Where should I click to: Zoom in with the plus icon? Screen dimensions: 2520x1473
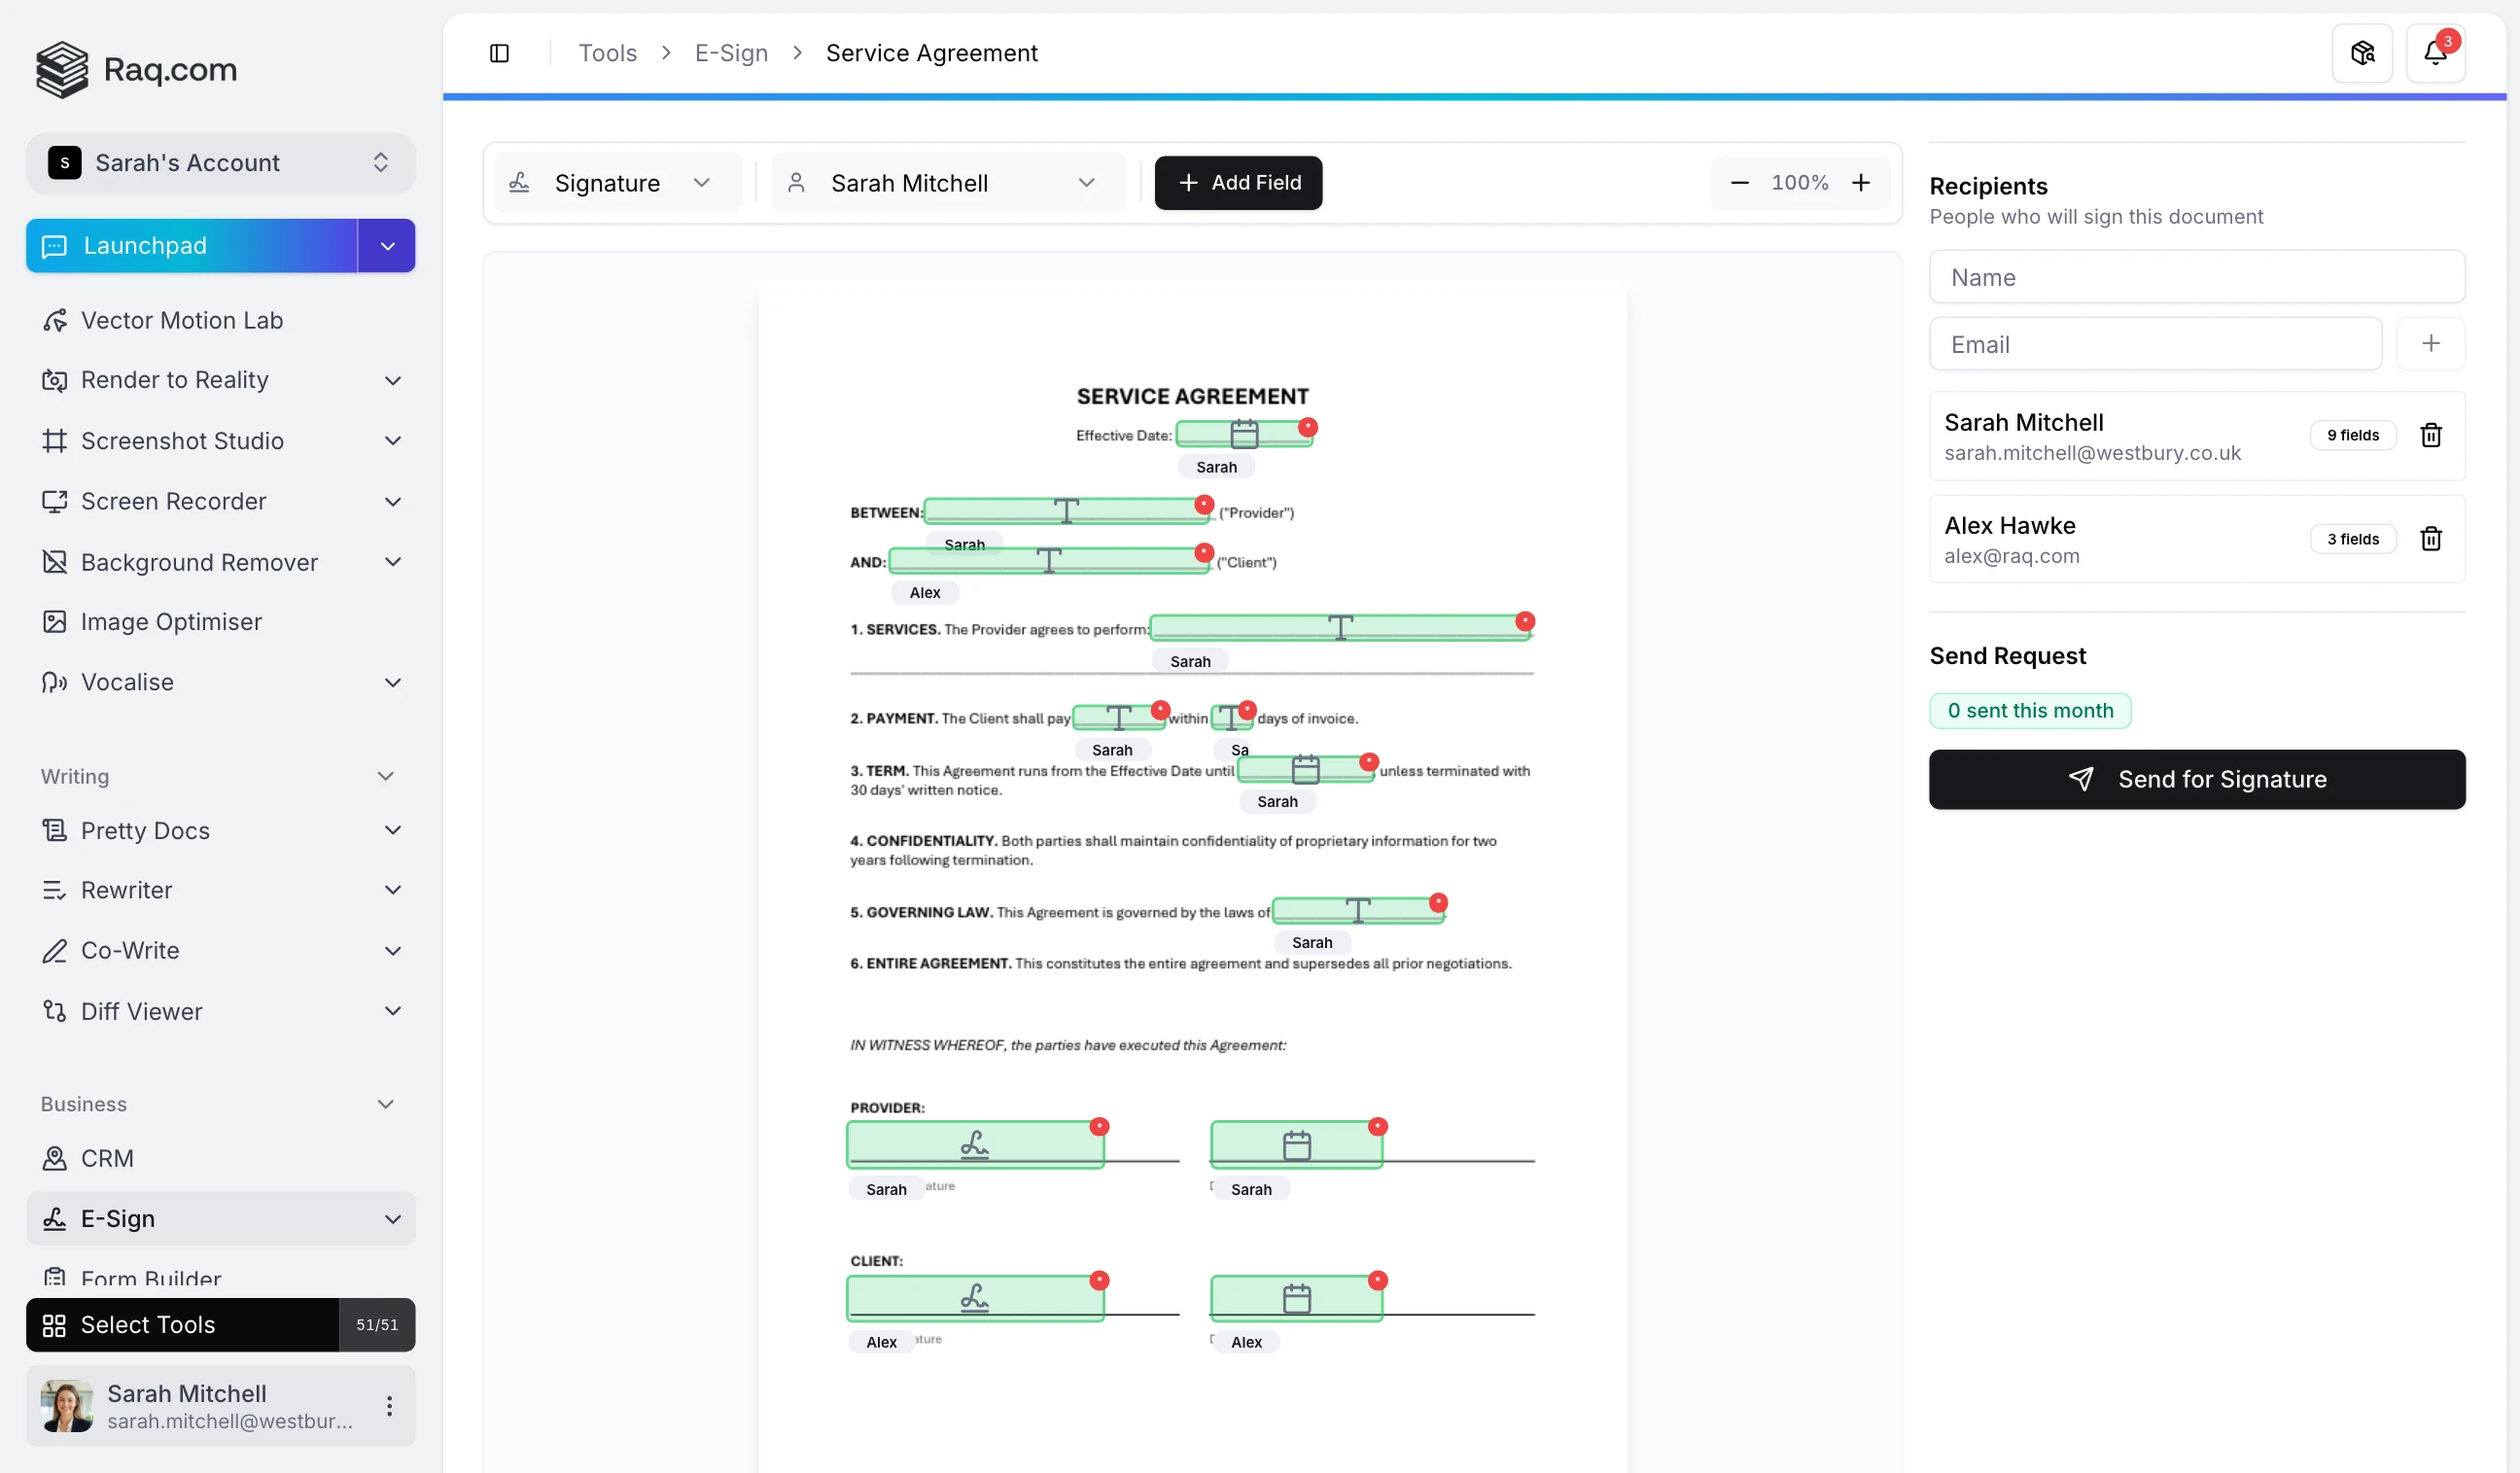(1860, 183)
